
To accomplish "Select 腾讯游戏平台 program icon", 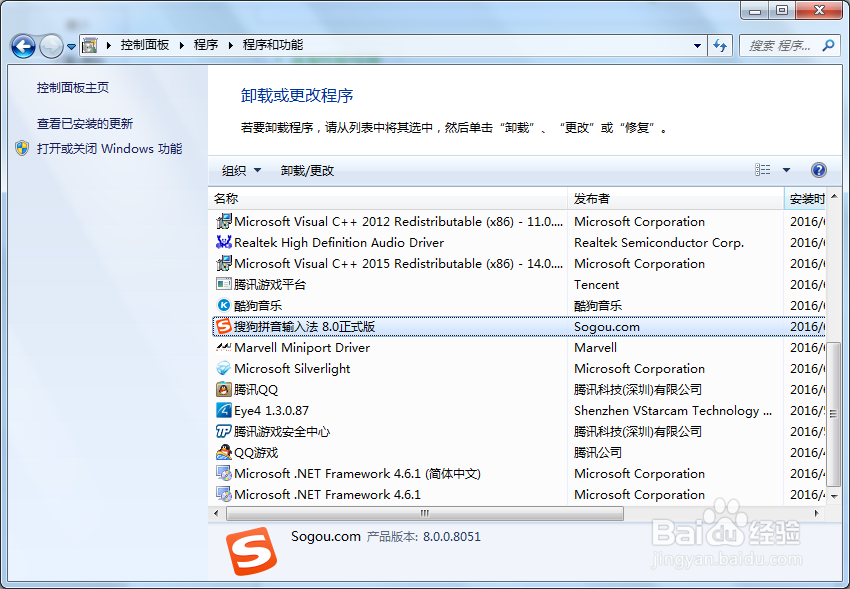I will point(223,284).
